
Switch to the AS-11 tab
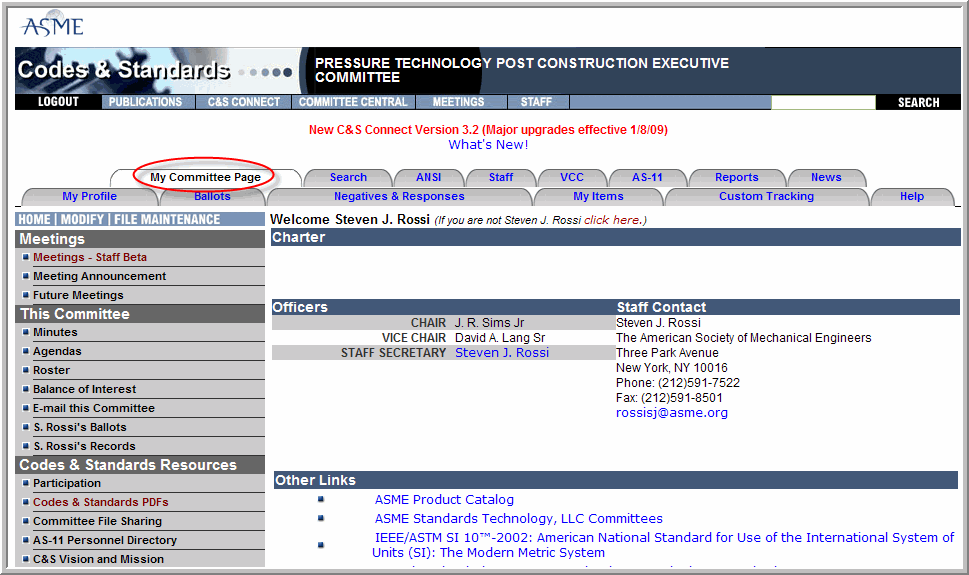(x=647, y=177)
